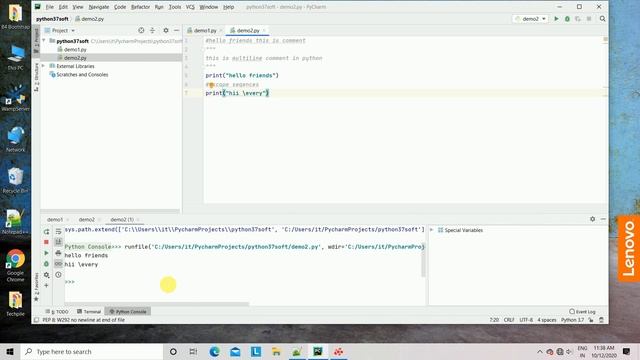Change file encoding UTF-8 in status bar

[526, 320]
